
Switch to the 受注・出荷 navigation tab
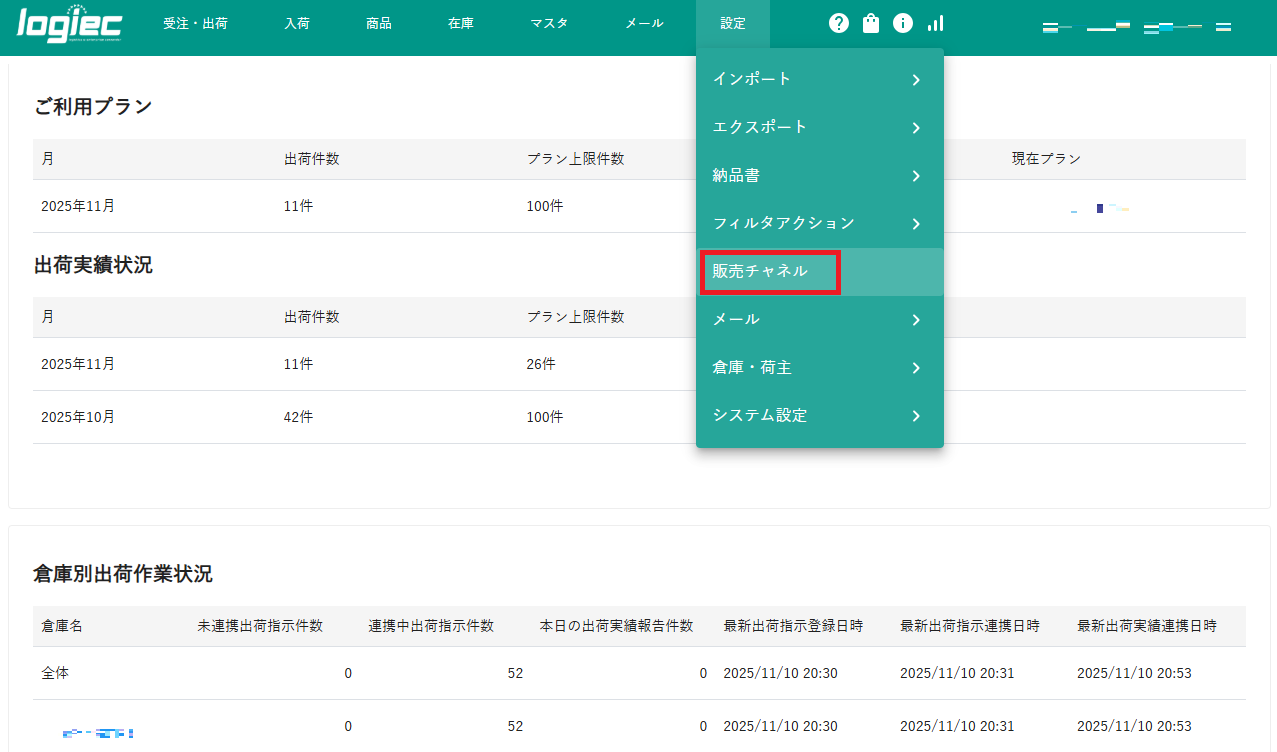(195, 23)
